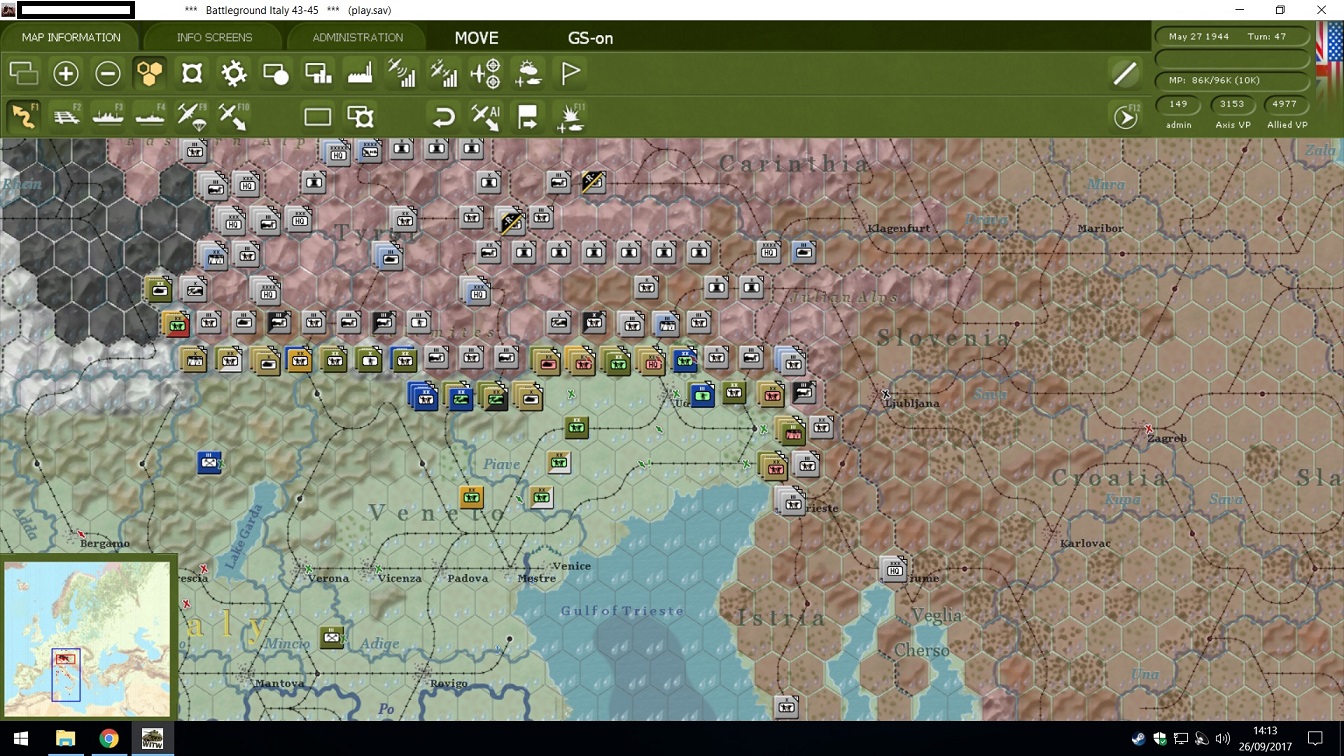Click the MOVE mode label
The height and width of the screenshot is (756, 1344).
(476, 38)
